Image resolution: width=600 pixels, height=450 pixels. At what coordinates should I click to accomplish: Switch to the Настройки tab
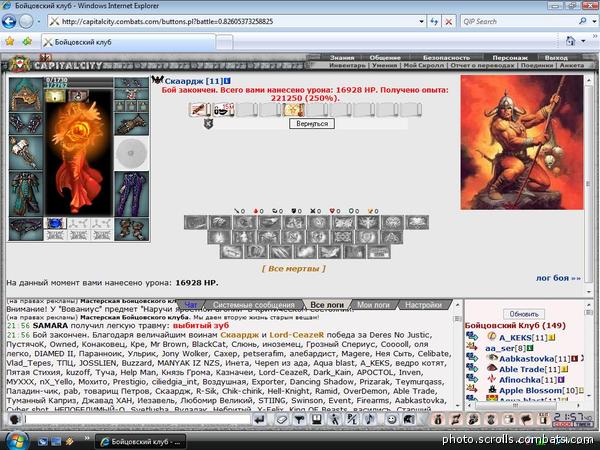click(x=423, y=305)
